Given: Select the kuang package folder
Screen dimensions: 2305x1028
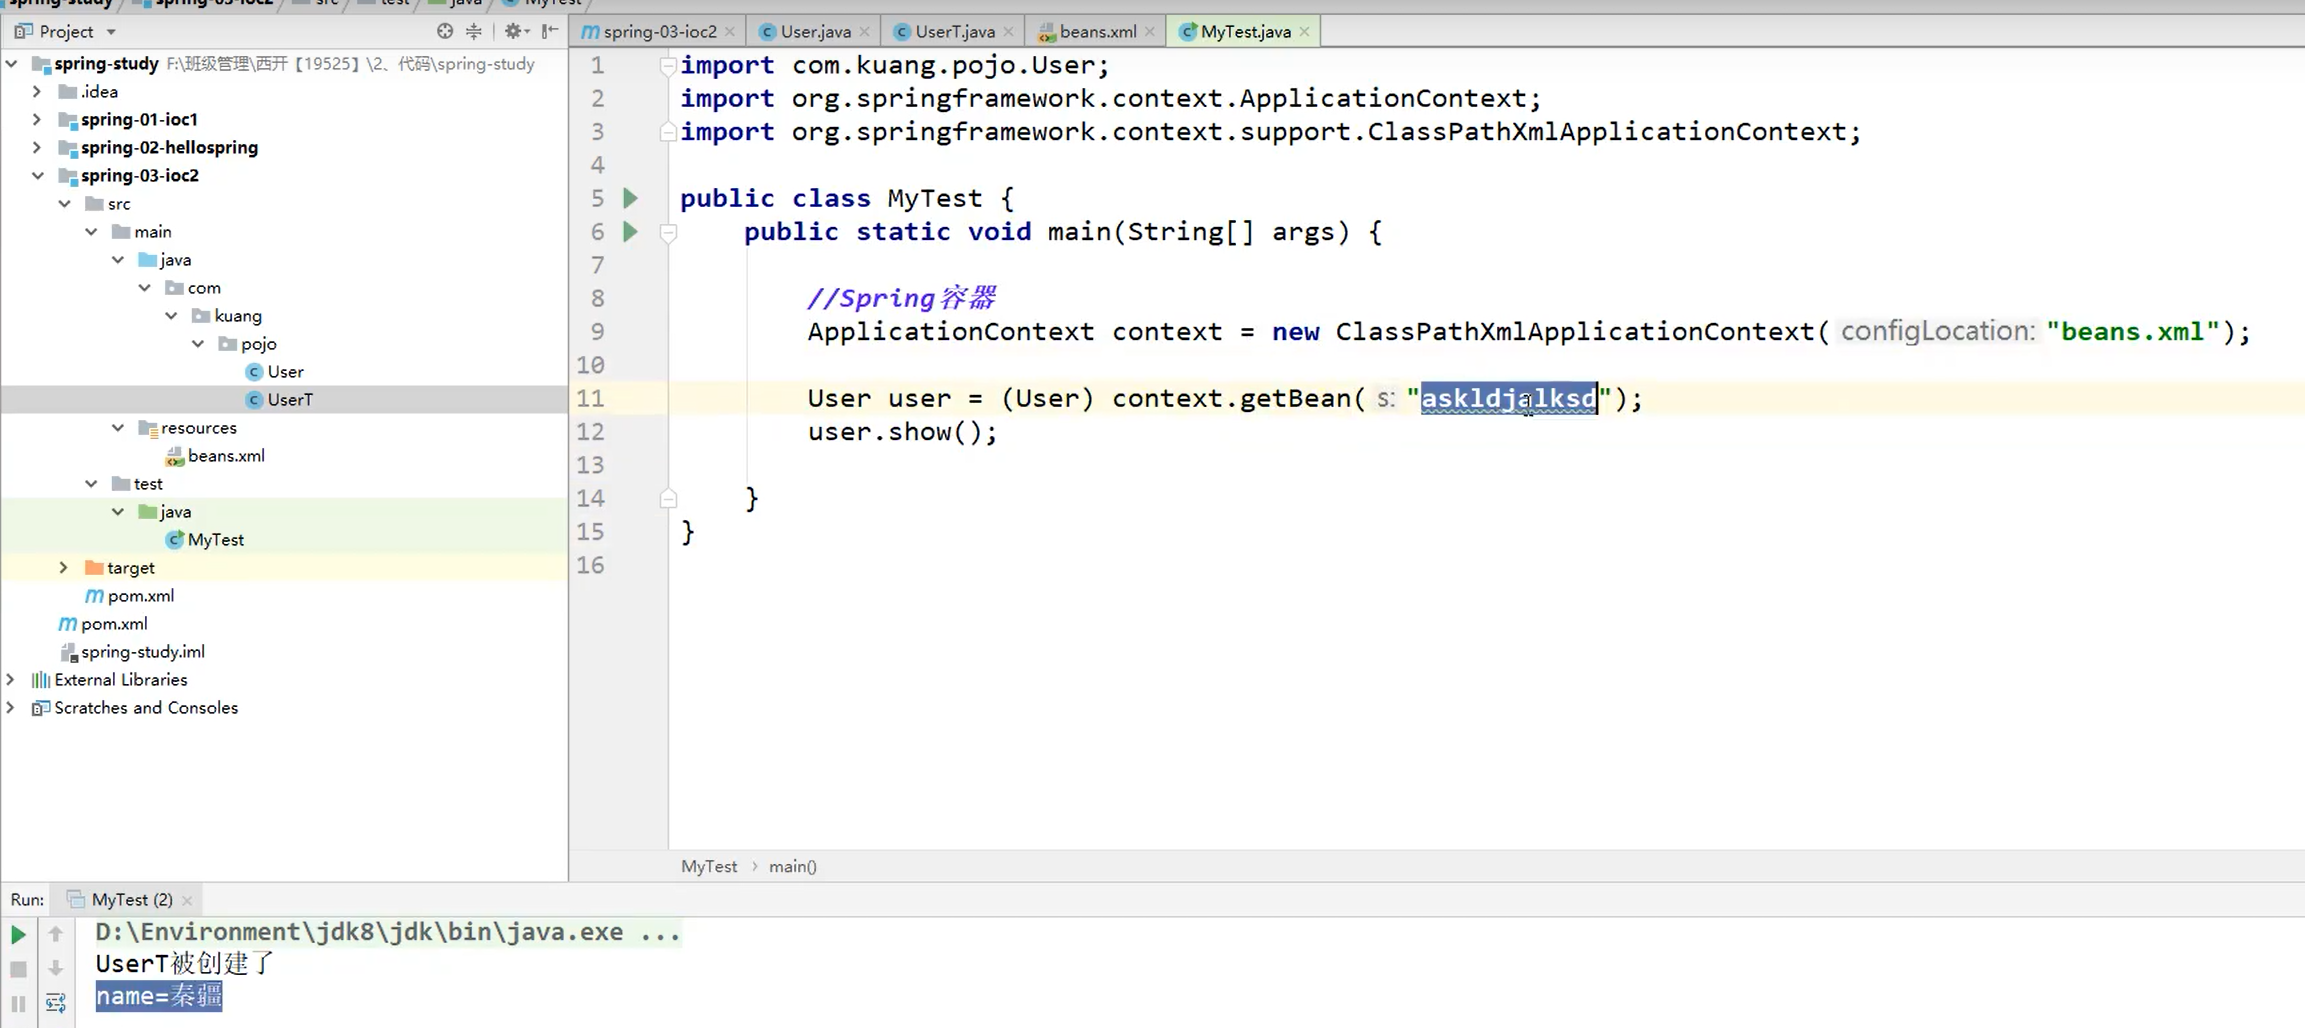Looking at the screenshot, I should coord(238,315).
